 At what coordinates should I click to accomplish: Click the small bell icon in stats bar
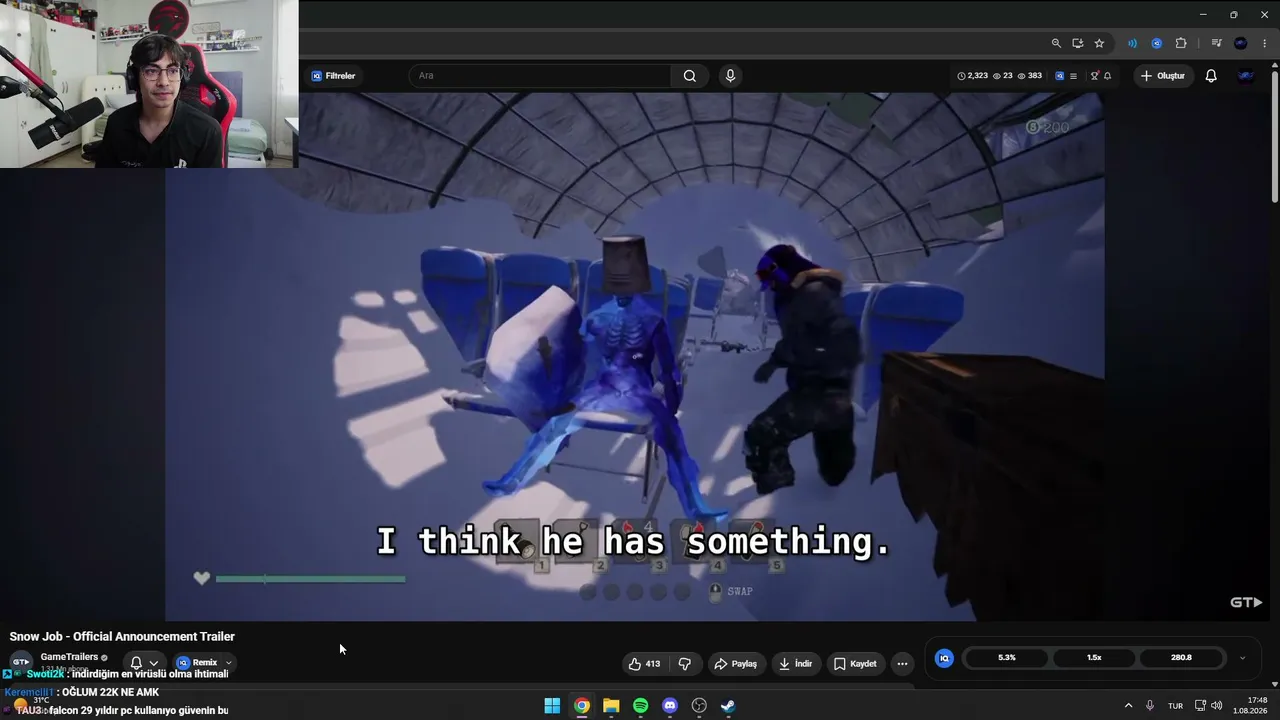(x=1107, y=76)
